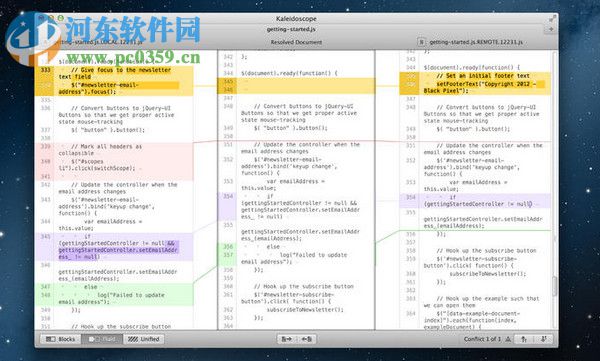Click '// Mark all headers as collapsible' line

click(100, 150)
